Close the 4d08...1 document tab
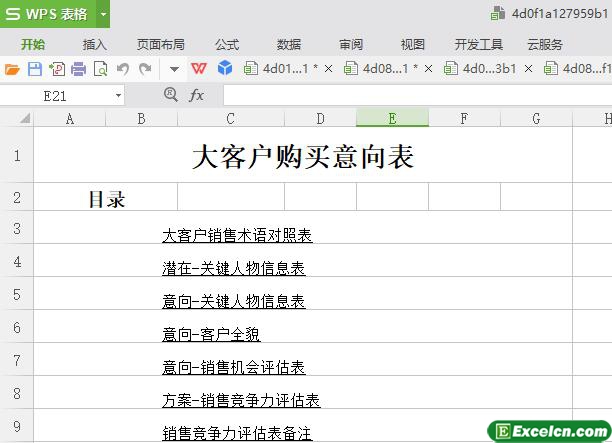Screen dimensions: 612x443 click(x=428, y=69)
